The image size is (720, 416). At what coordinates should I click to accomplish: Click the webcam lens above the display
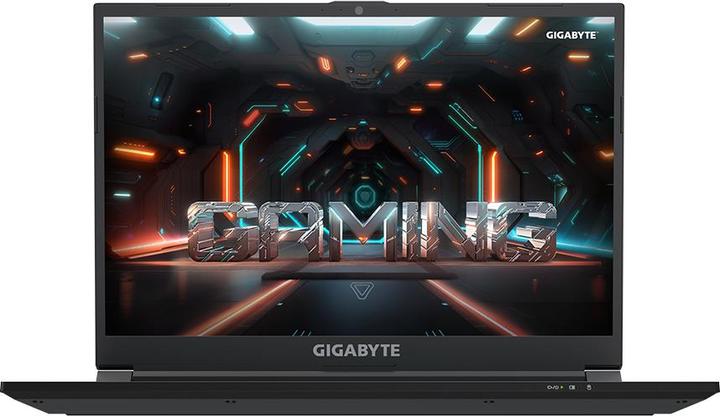[359, 11]
